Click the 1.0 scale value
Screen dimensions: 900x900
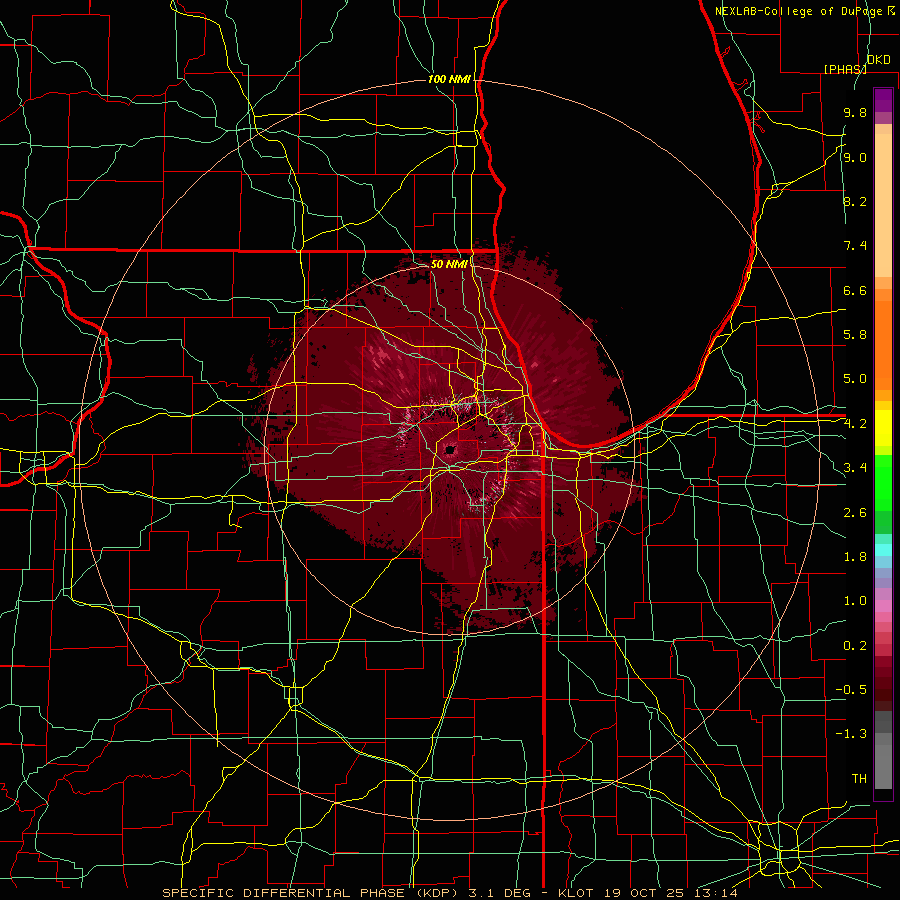pyautogui.click(x=855, y=601)
